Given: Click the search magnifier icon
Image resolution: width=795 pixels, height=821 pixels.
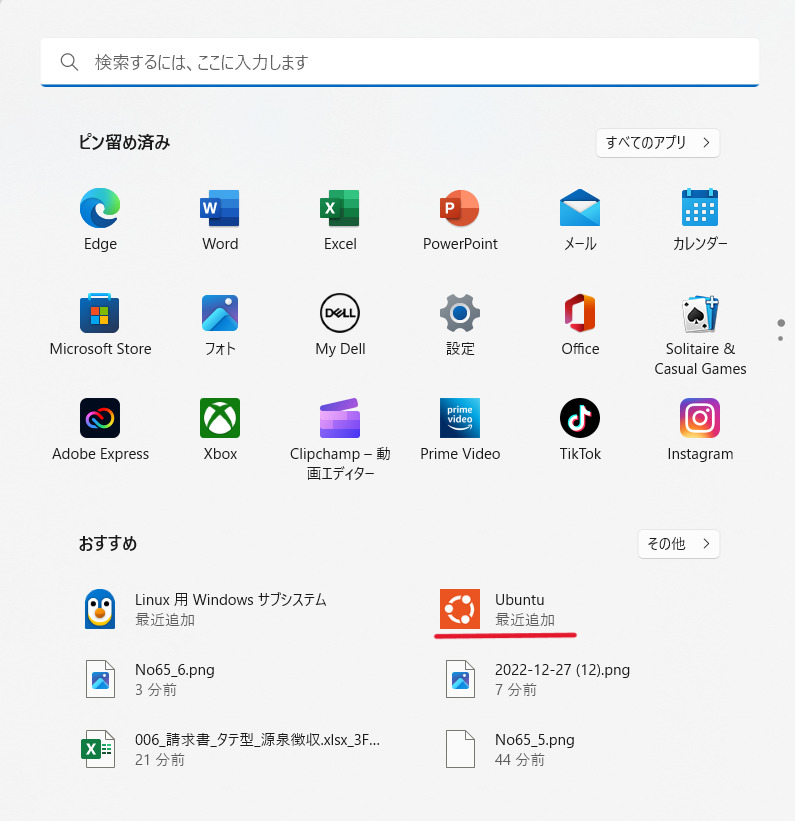Looking at the screenshot, I should (x=69, y=62).
